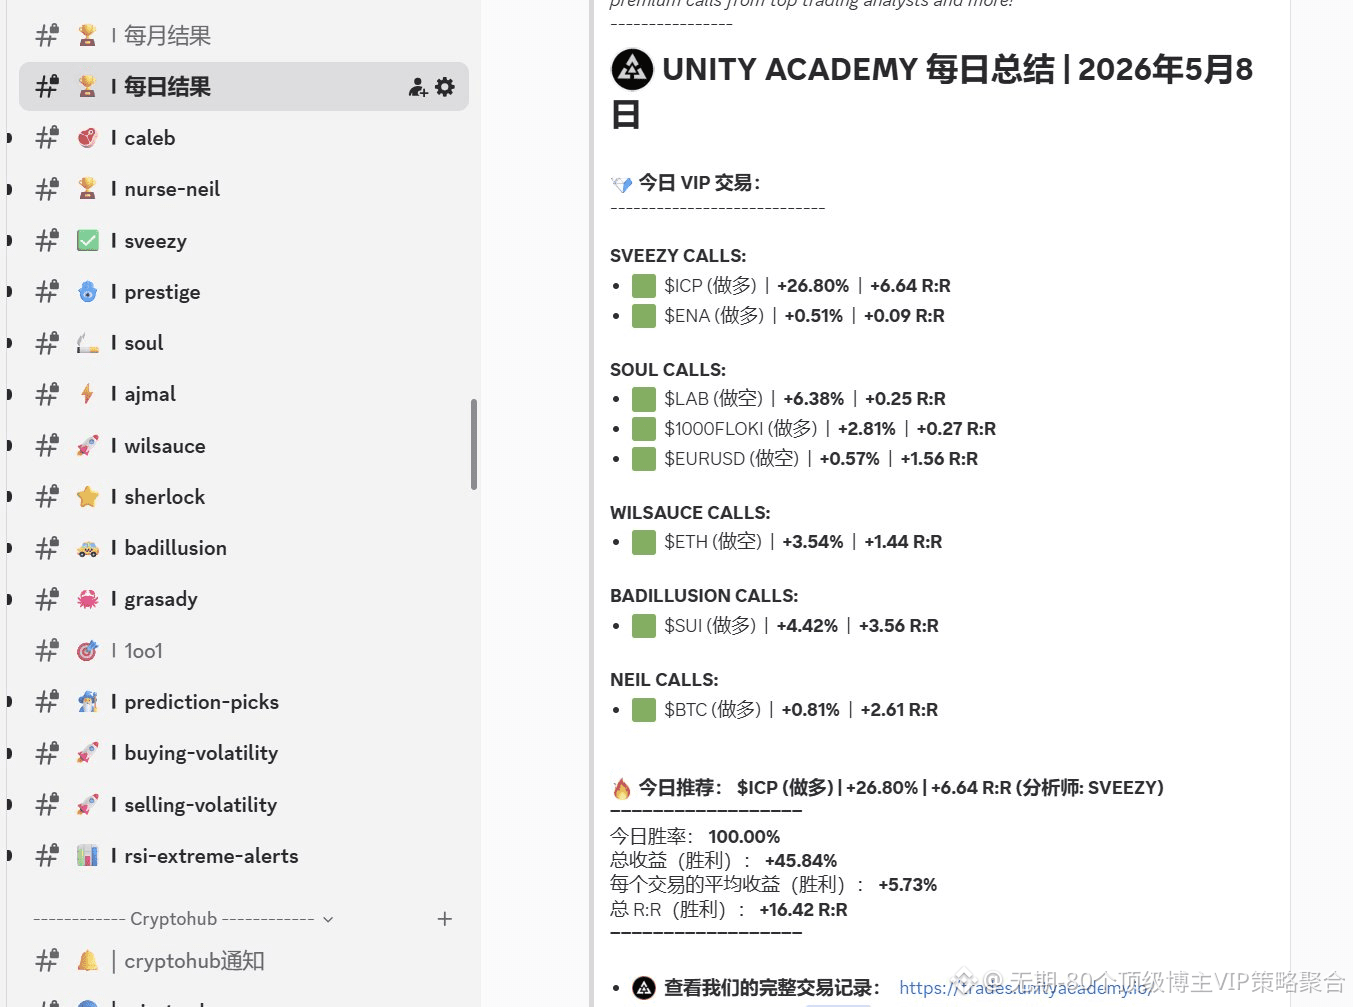Click the '$LAB (做空)' trade line
The height and width of the screenshot is (1007, 1353).
pyautogui.click(x=789, y=399)
